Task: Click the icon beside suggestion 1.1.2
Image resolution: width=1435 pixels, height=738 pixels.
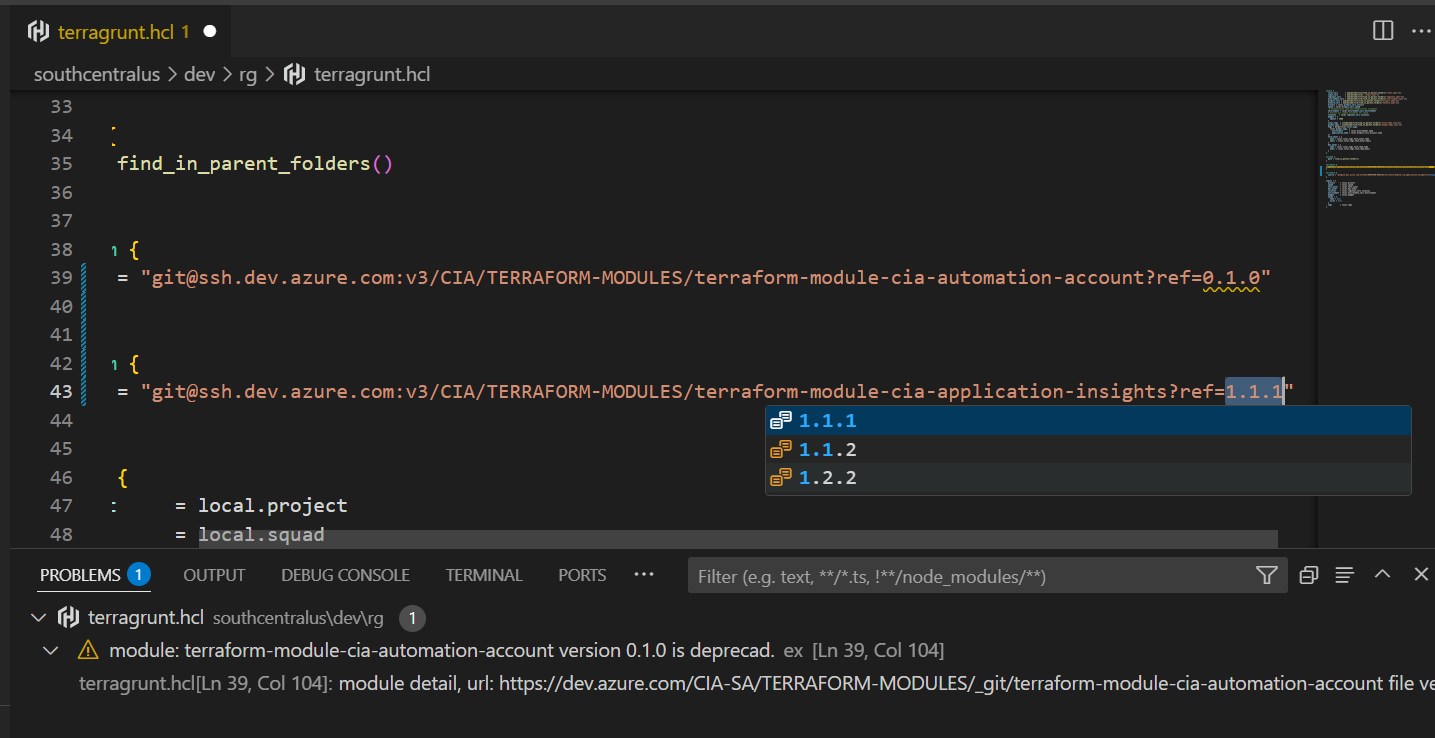Action: (782, 449)
